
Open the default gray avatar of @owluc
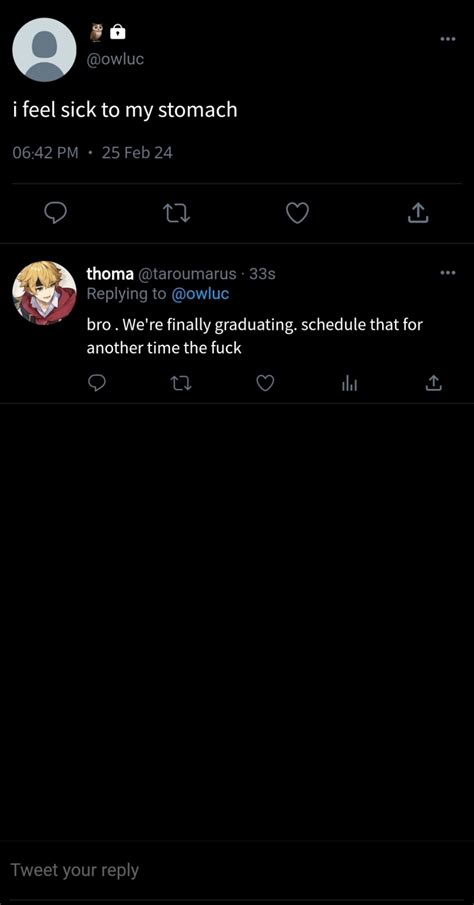(x=44, y=50)
